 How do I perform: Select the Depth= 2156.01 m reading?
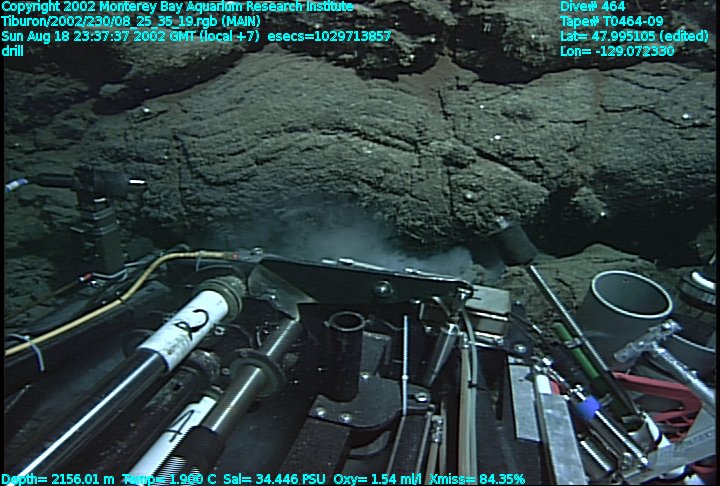tap(58, 479)
